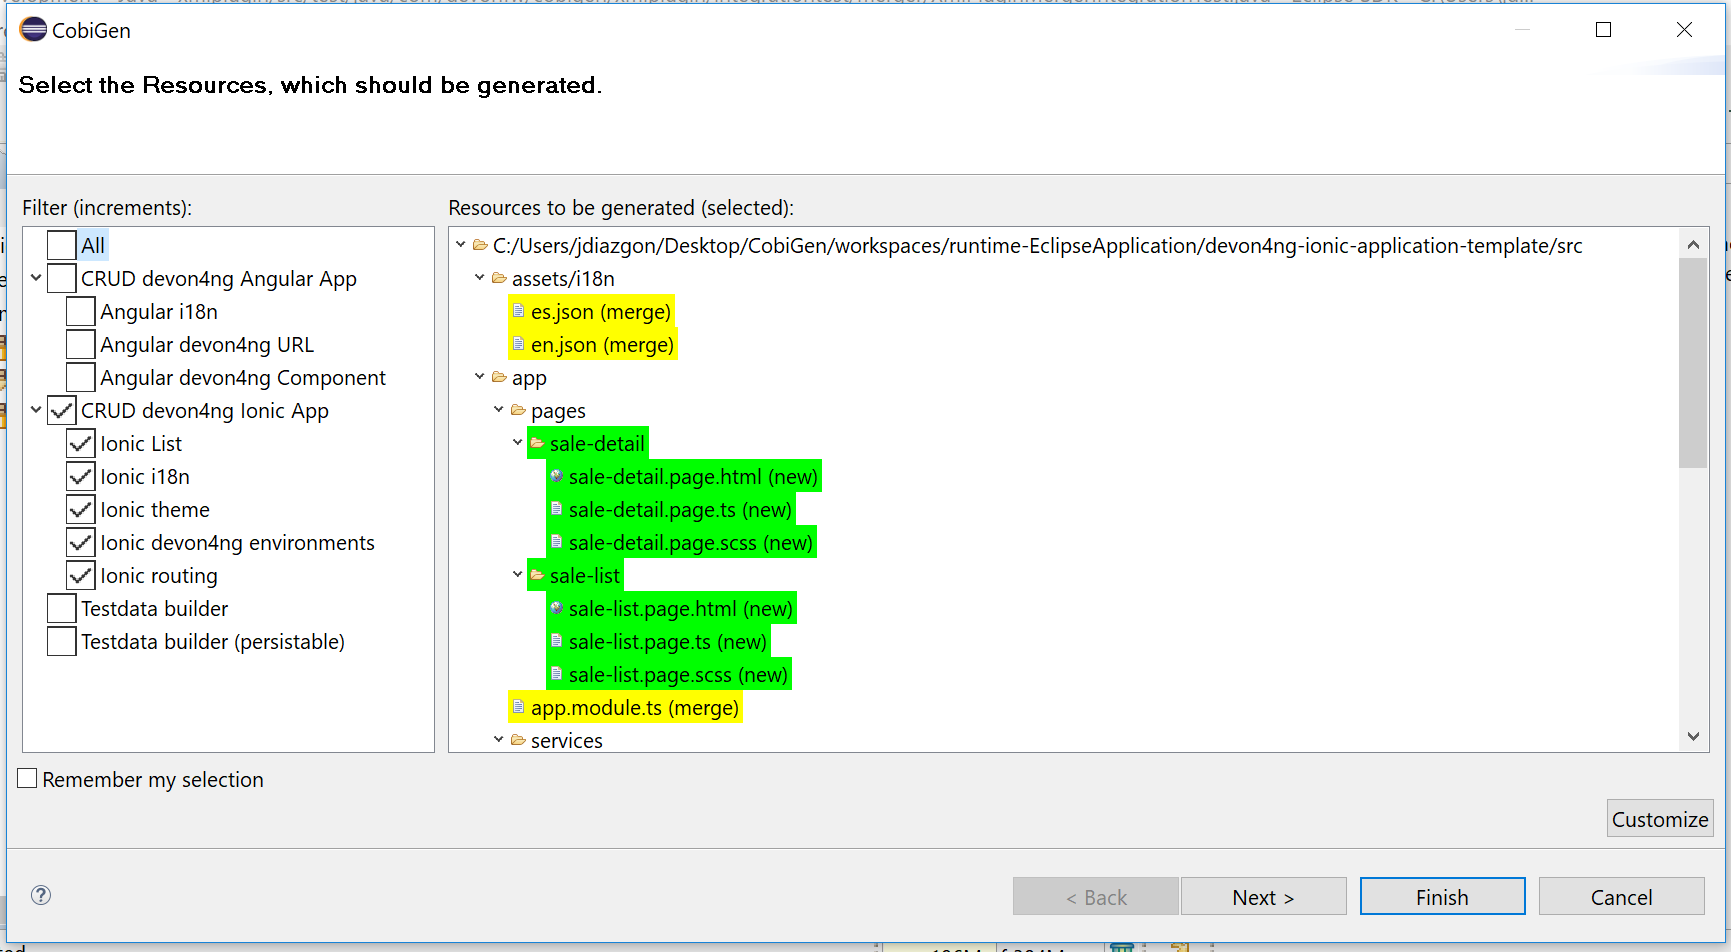Open the Customize options button
The height and width of the screenshot is (952, 1731).
1659,819
